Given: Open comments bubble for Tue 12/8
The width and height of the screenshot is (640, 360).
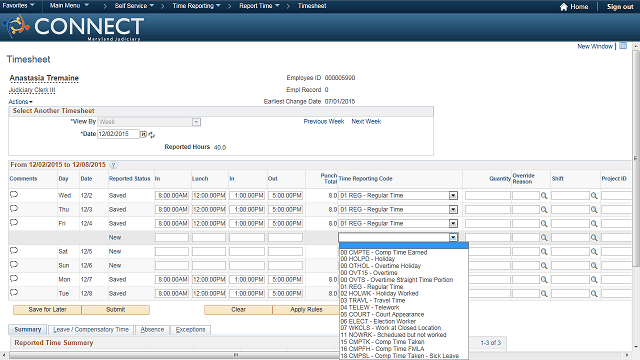Looking at the screenshot, I should [14, 292].
